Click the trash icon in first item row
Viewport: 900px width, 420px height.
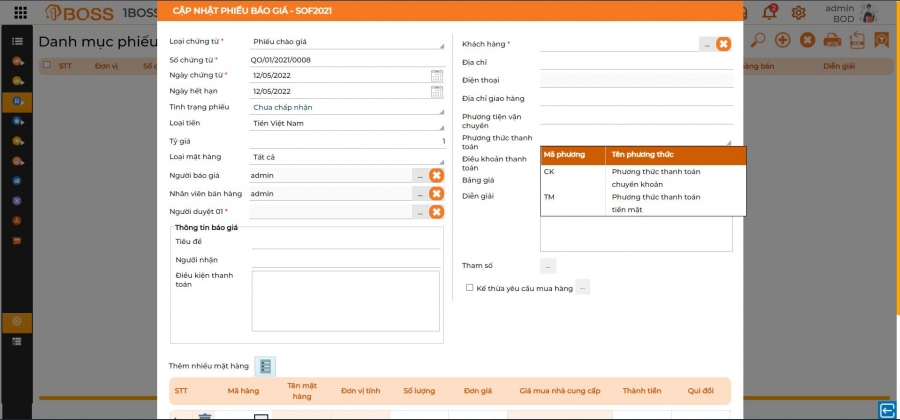click(204, 416)
